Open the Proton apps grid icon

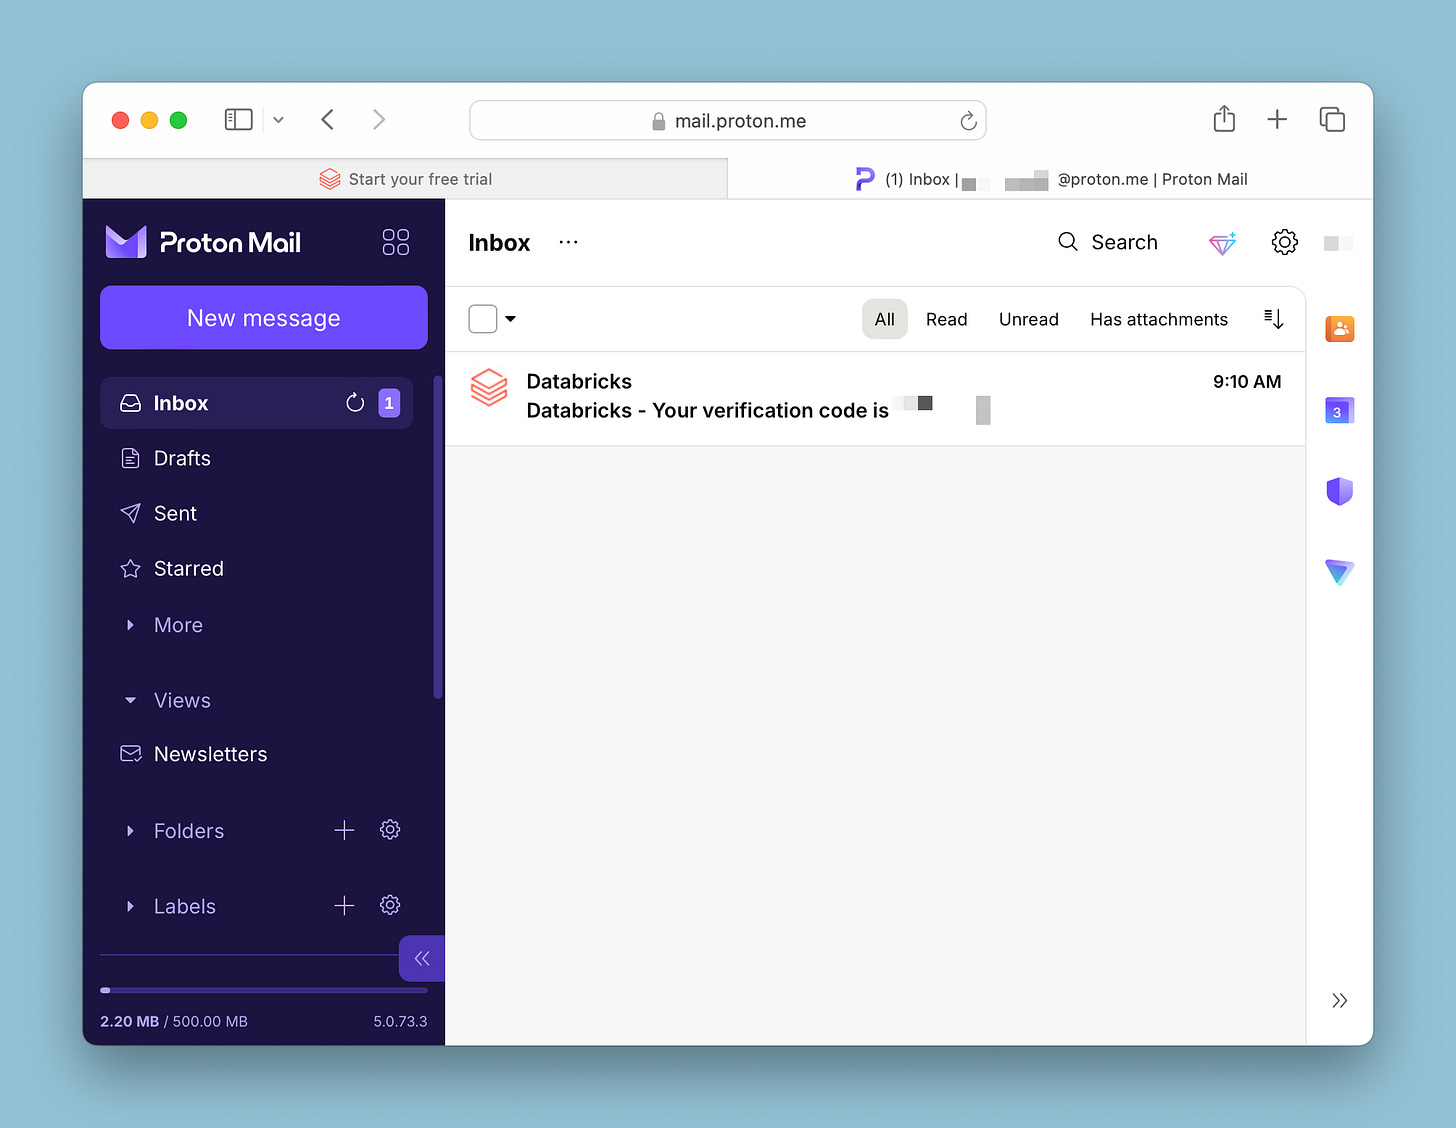pos(396,242)
